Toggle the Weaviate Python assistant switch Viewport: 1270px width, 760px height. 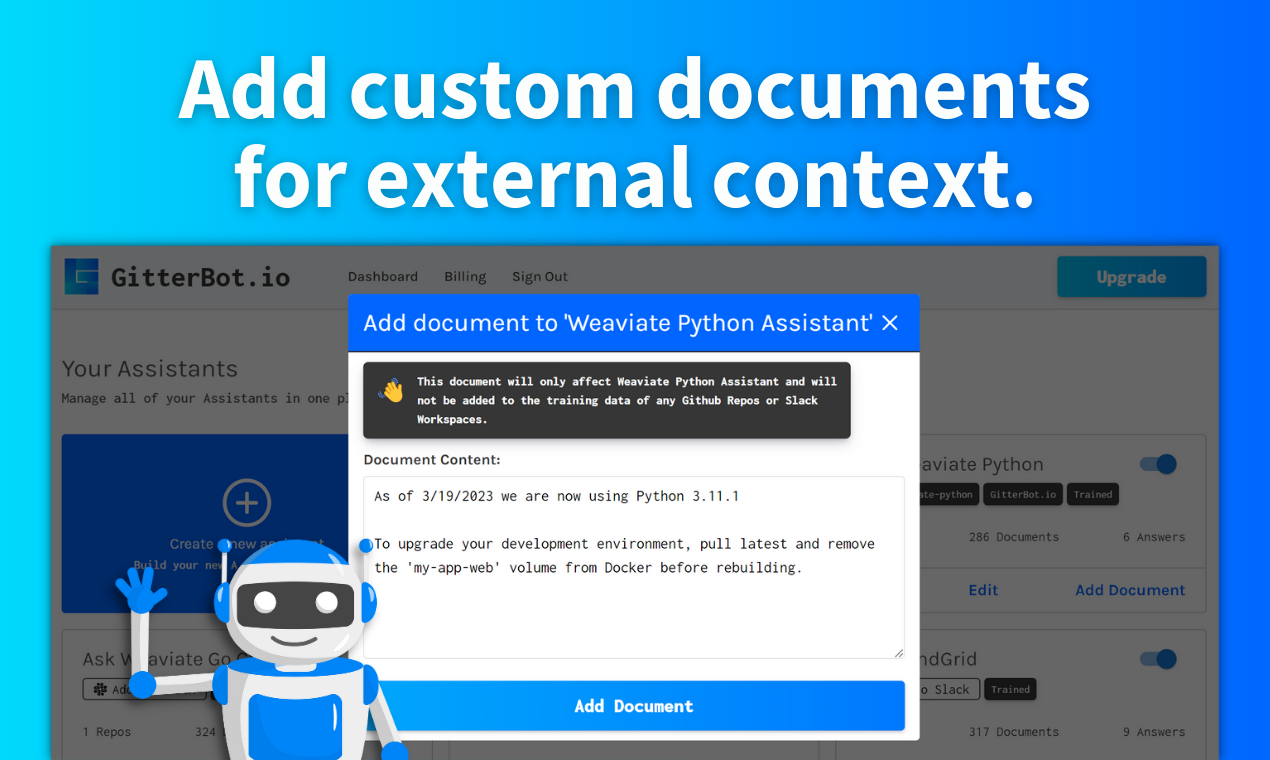click(1159, 464)
